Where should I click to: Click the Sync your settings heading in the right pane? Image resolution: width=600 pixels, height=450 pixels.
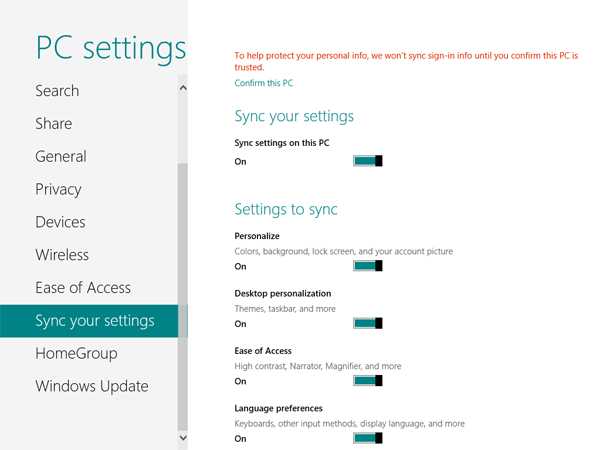click(294, 116)
